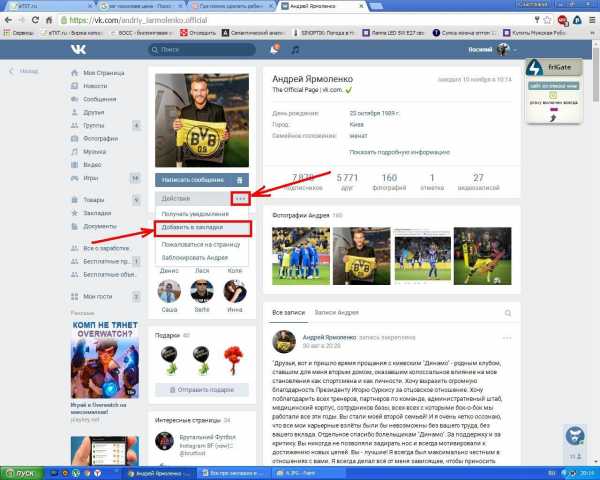Open Бесплатные объявления group in sidebar
Image resolution: width=600 pixels, height=480 pixels.
pyautogui.click(x=103, y=274)
